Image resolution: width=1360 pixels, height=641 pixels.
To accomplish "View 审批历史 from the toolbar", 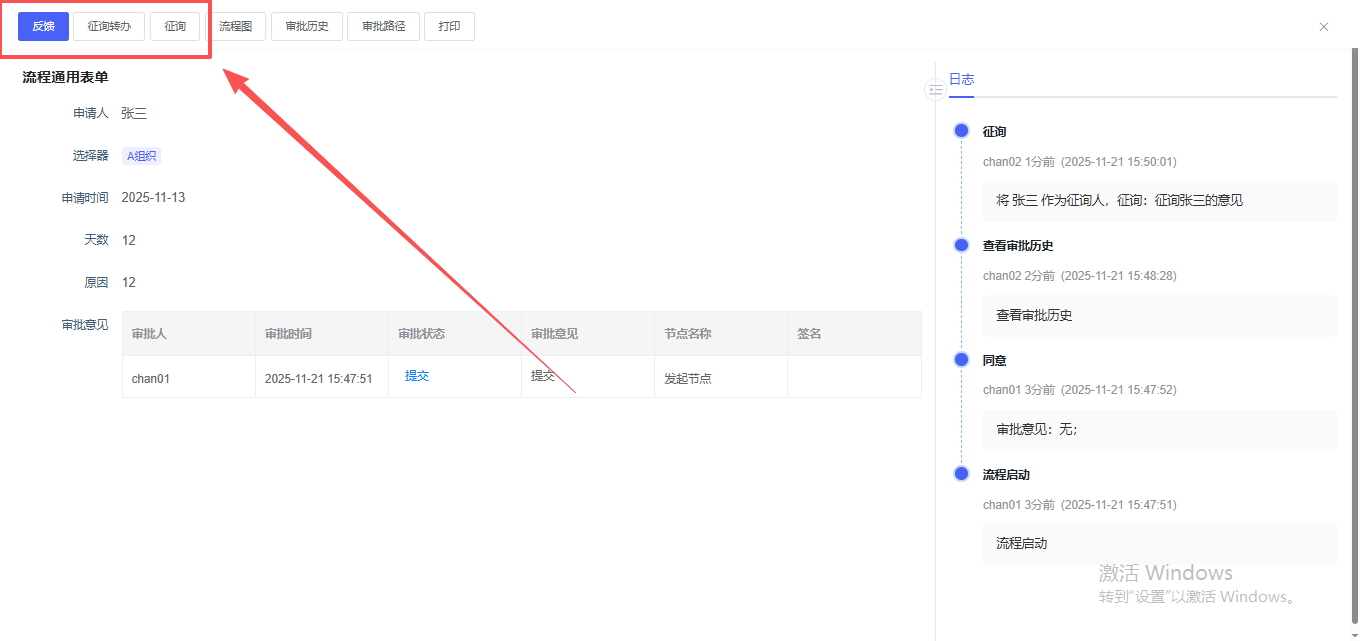I will click(307, 26).
